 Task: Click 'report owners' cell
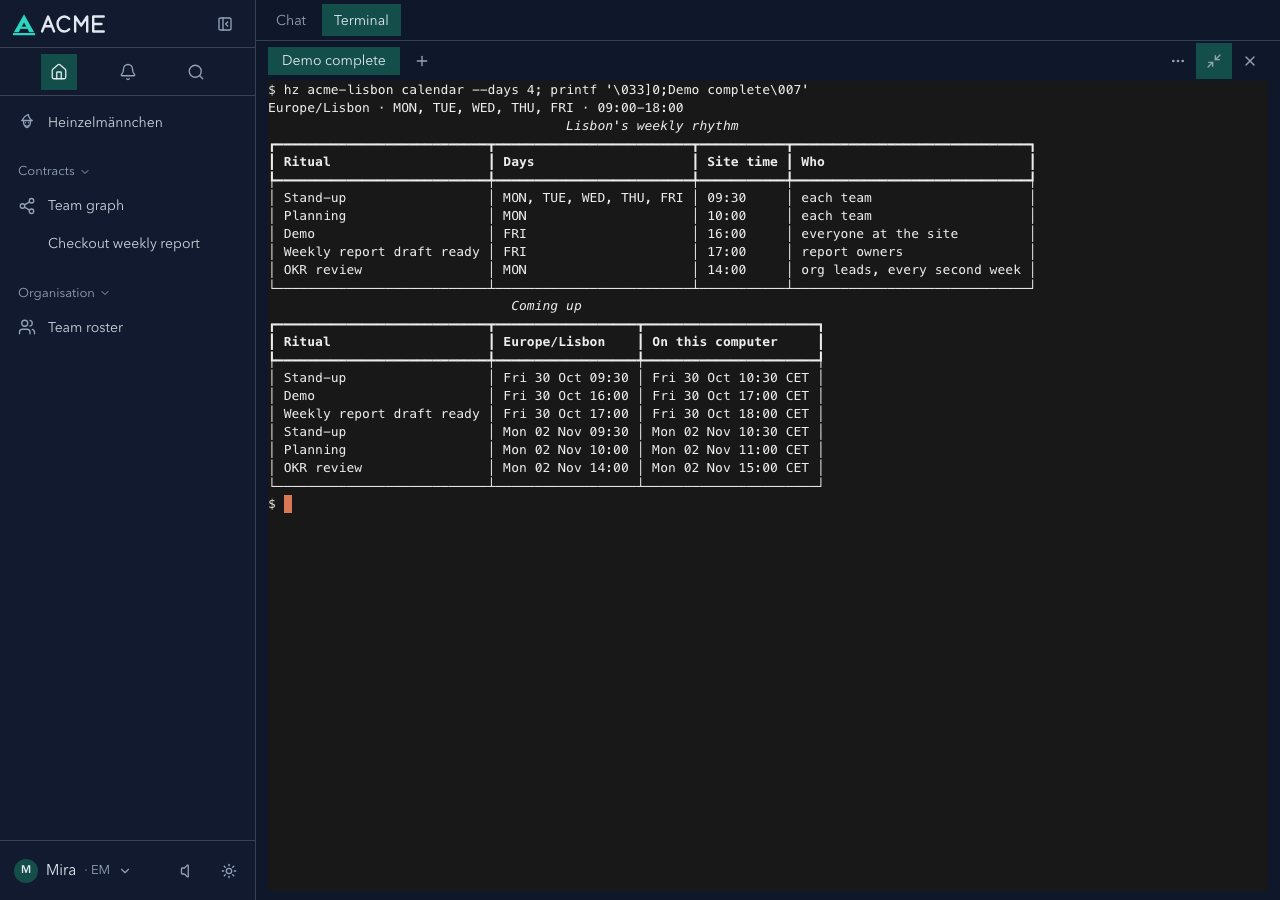[852, 252]
